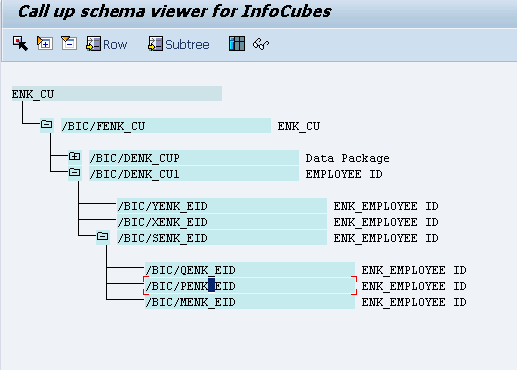Select the /BIC/XENK_EID tree entry
The width and height of the screenshot is (517, 370).
[x=222, y=222]
